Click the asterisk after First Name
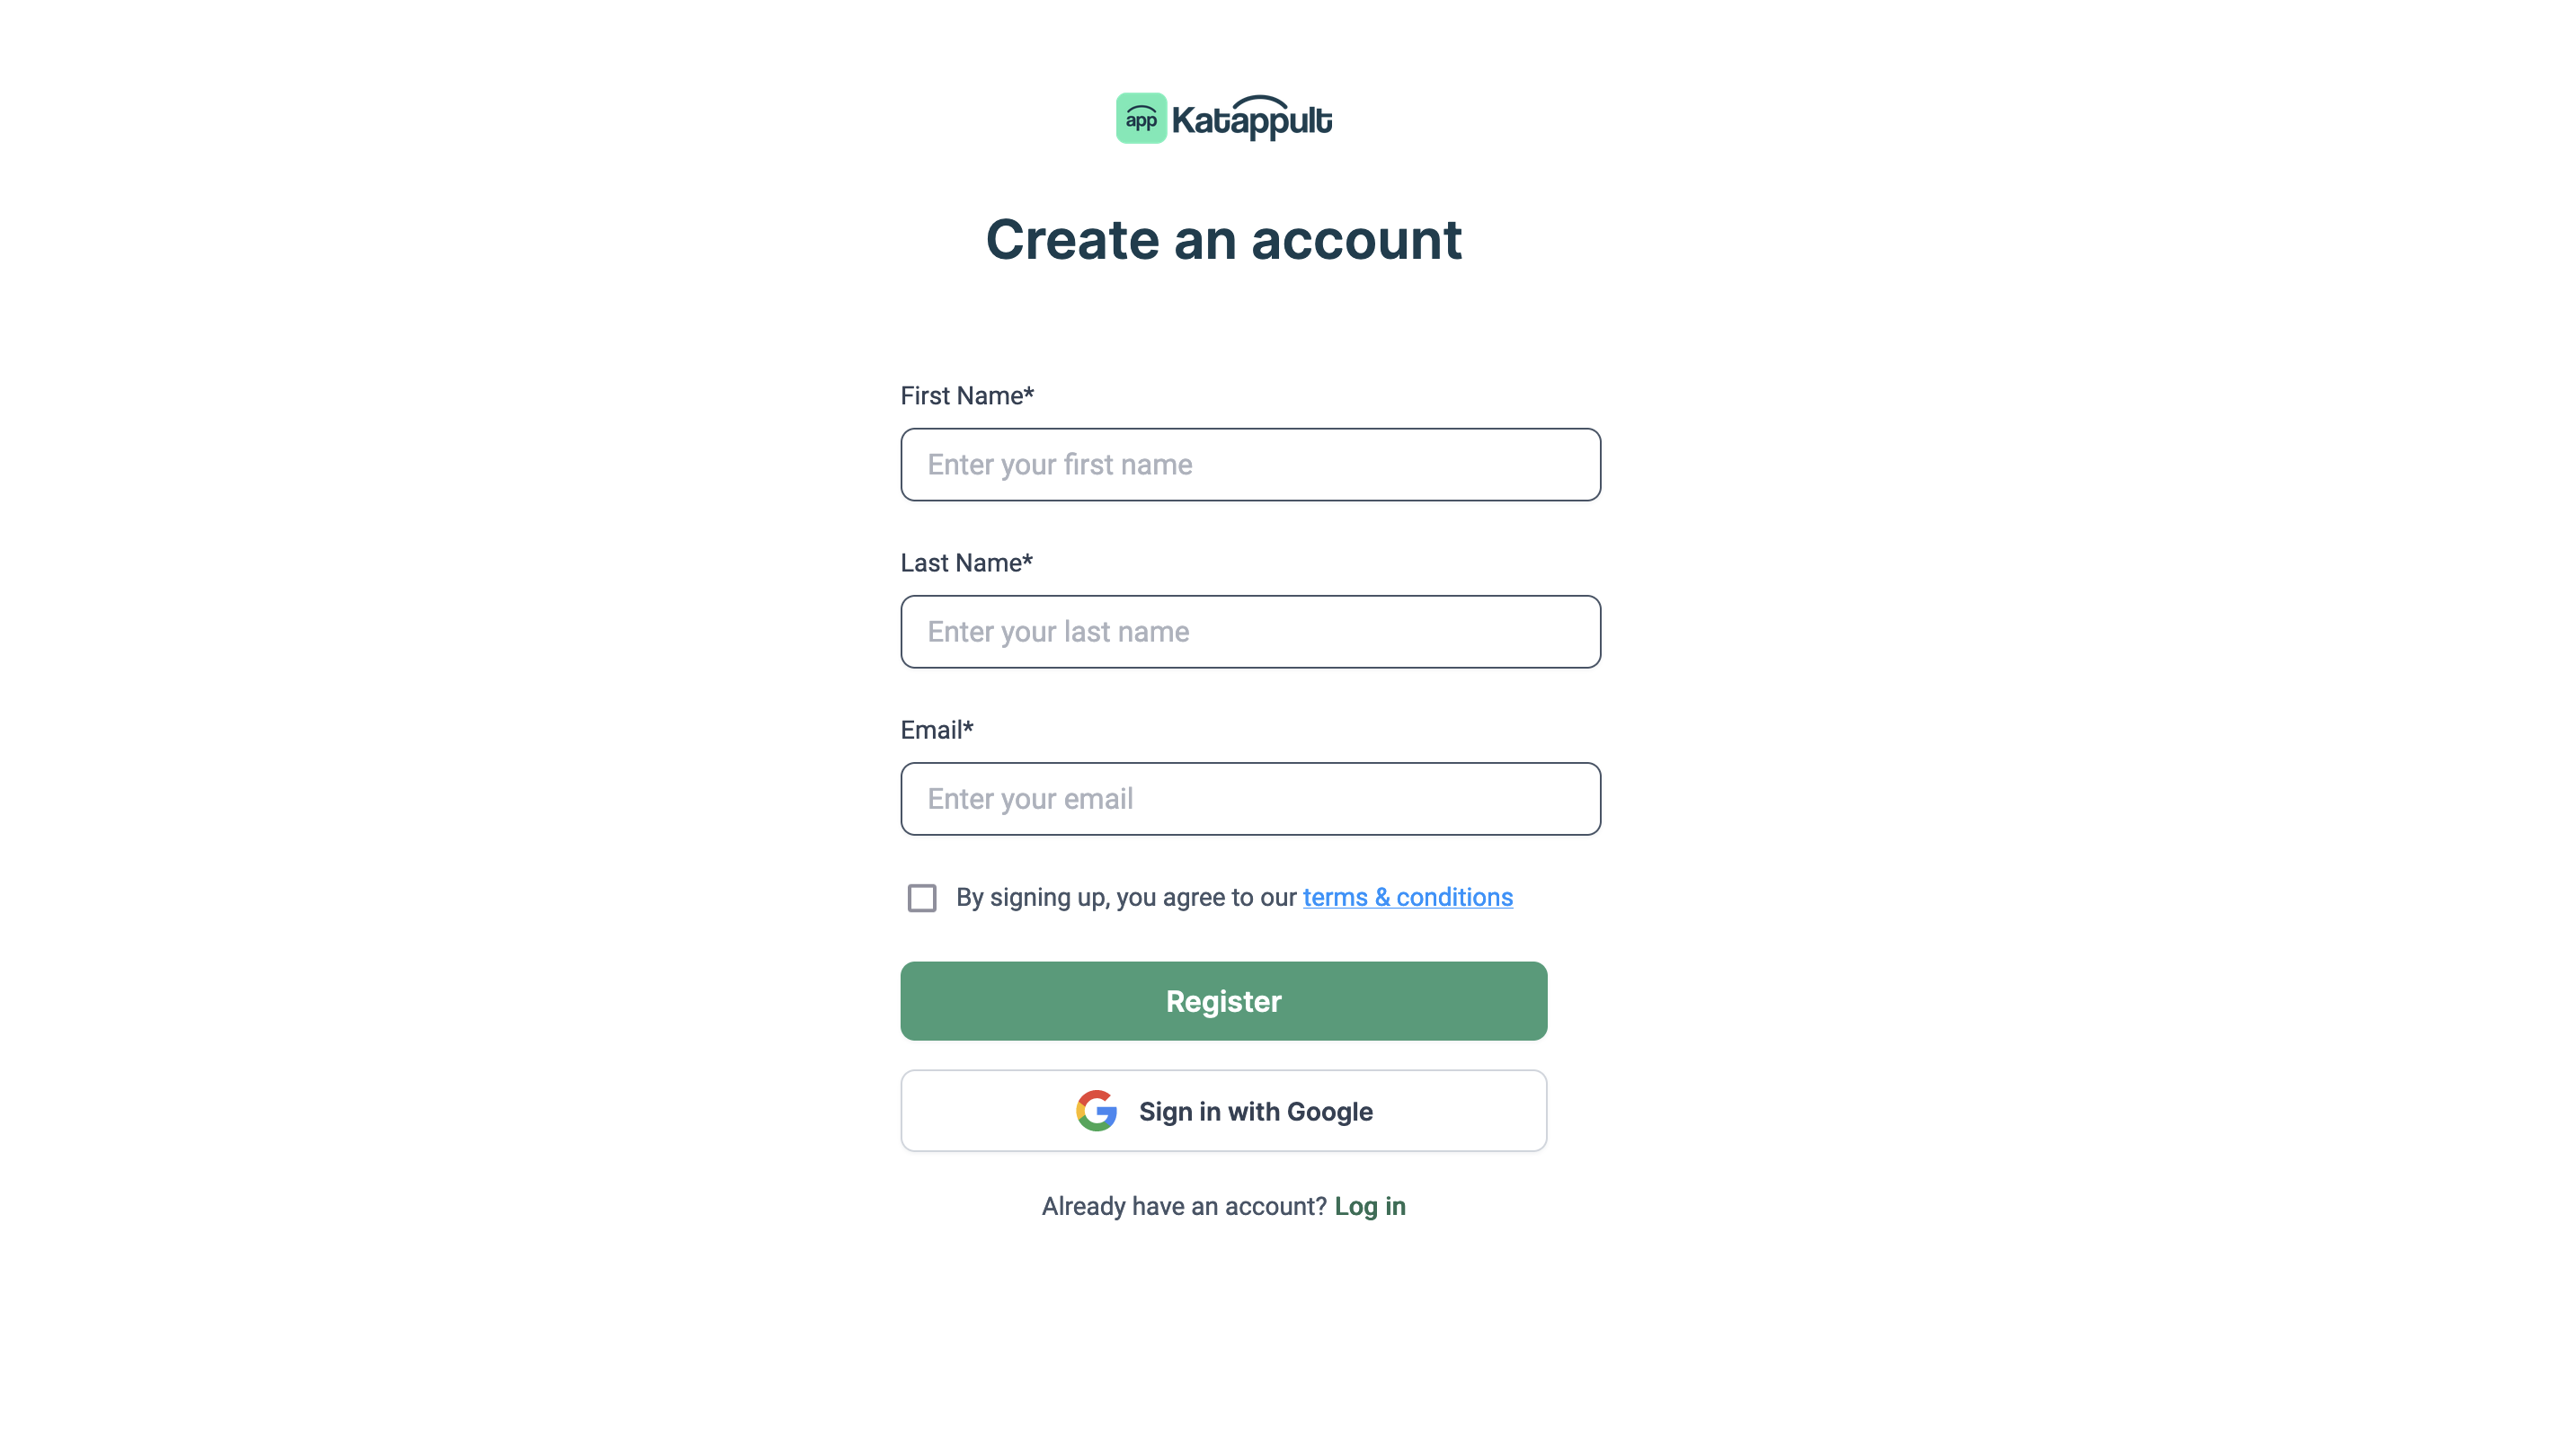This screenshot has height=1454, width=2576. [x=1029, y=392]
